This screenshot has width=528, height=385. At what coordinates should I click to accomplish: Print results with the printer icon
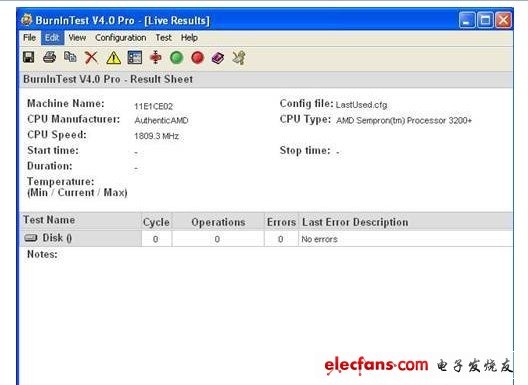(50, 57)
